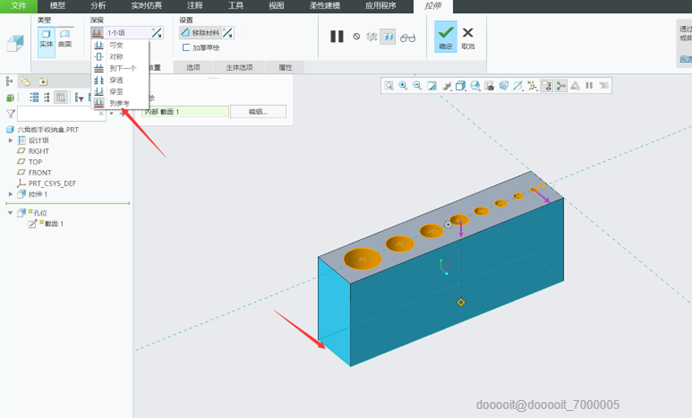Viewport: 692px width, 418px height.
Task: Click the 编辑... sketch button
Action: point(257,111)
